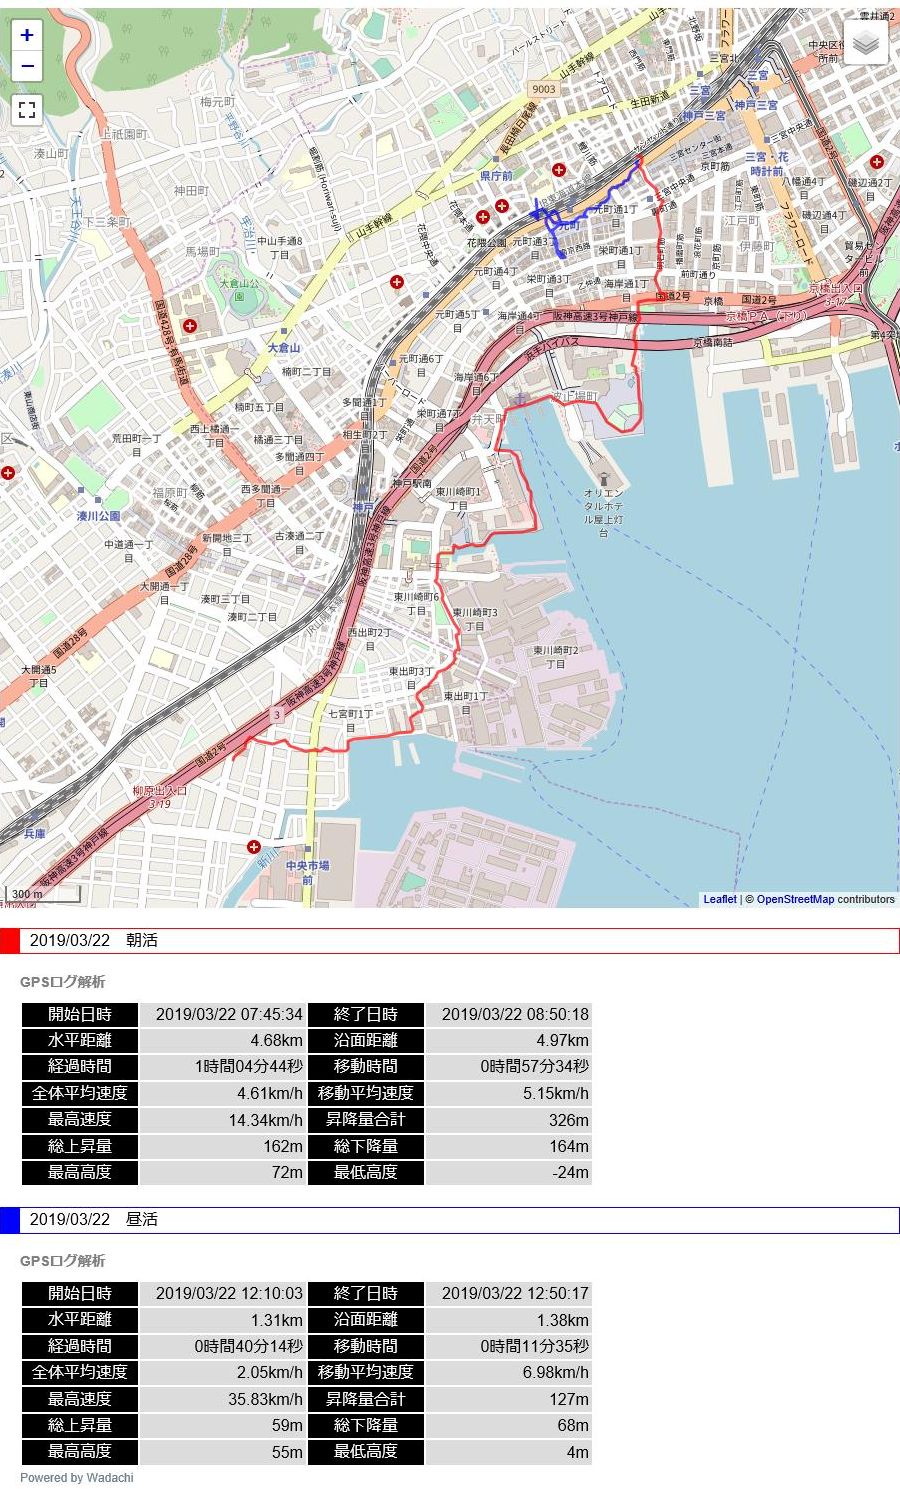
Task: Click the 県庁前 station label
Action: [x=496, y=175]
